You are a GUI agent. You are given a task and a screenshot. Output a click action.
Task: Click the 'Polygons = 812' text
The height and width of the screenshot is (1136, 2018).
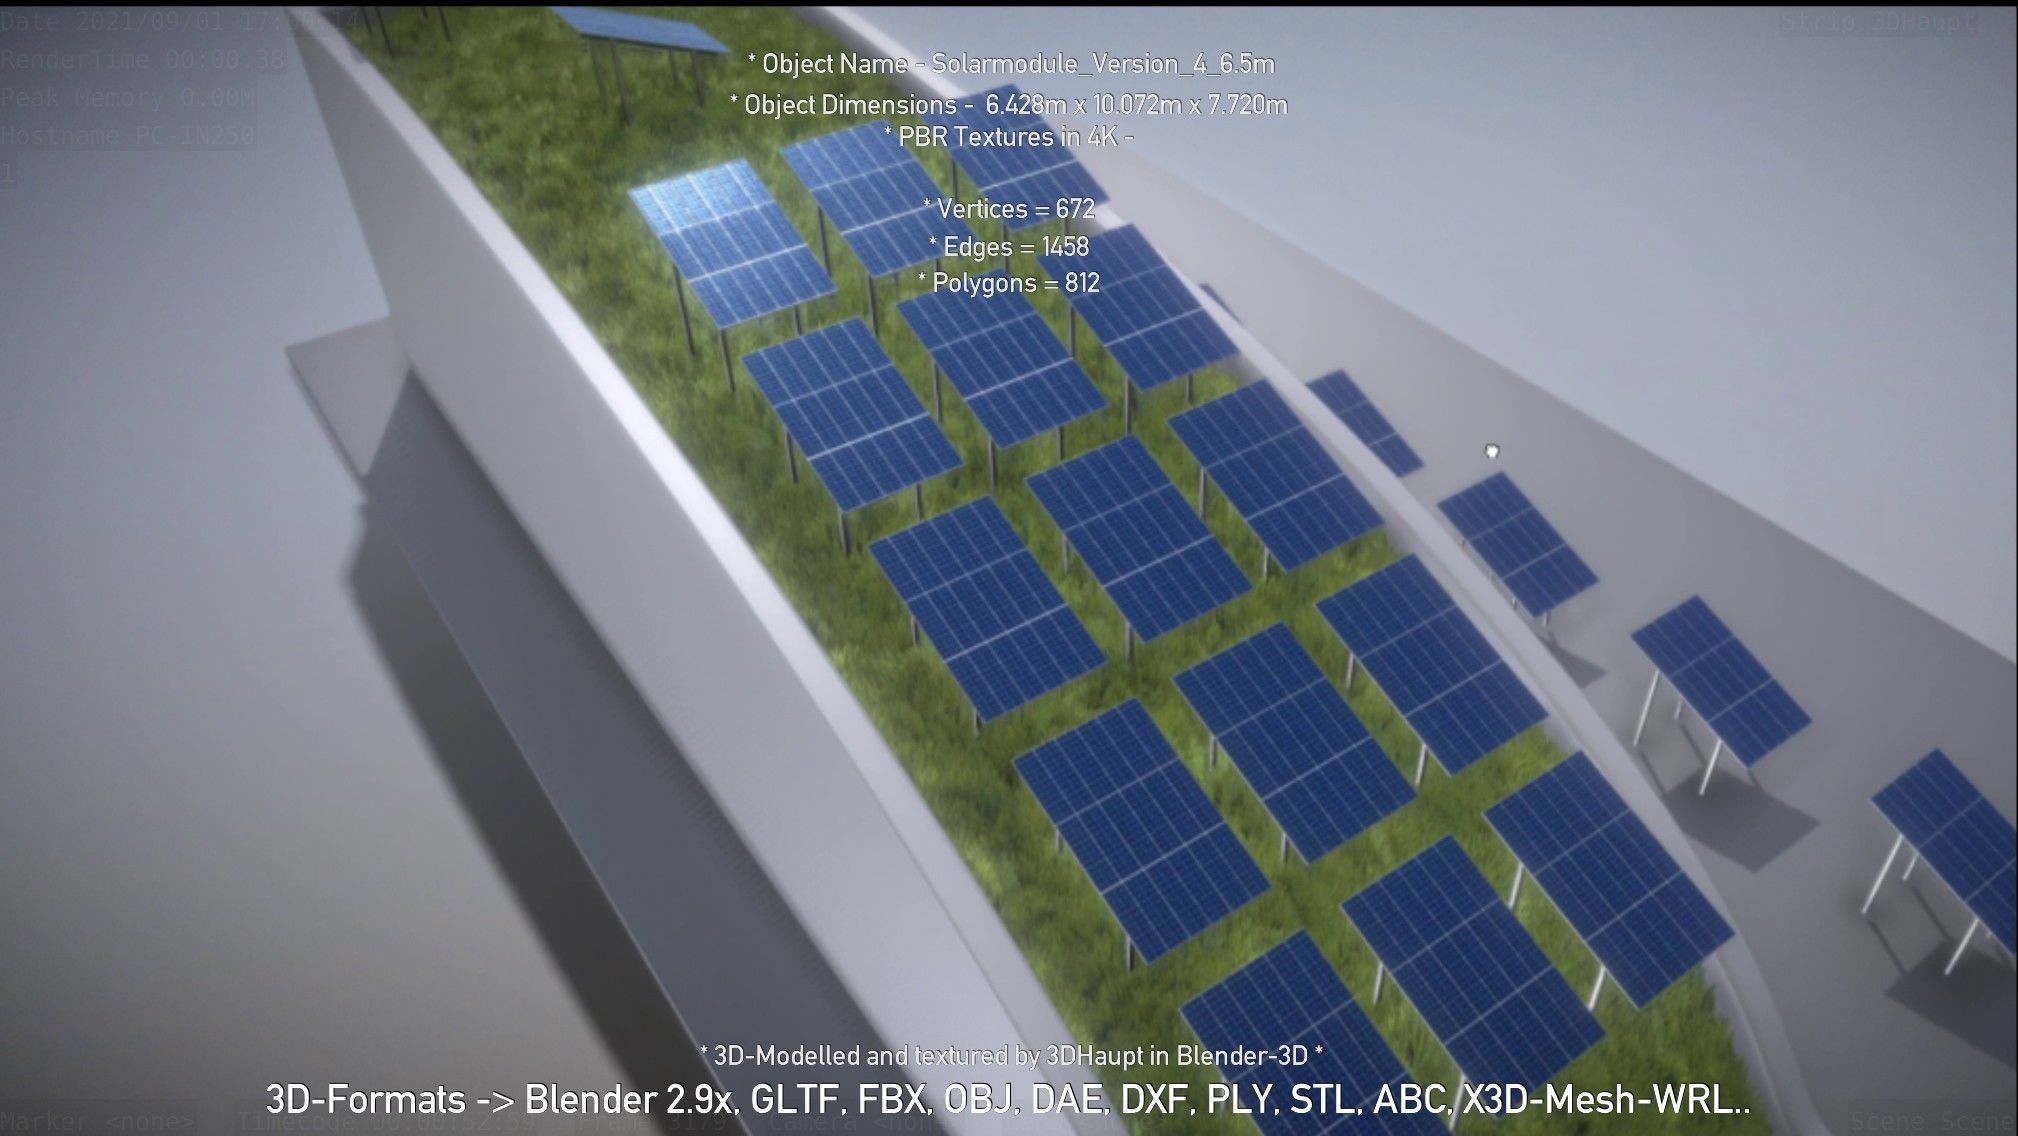[x=1008, y=283]
